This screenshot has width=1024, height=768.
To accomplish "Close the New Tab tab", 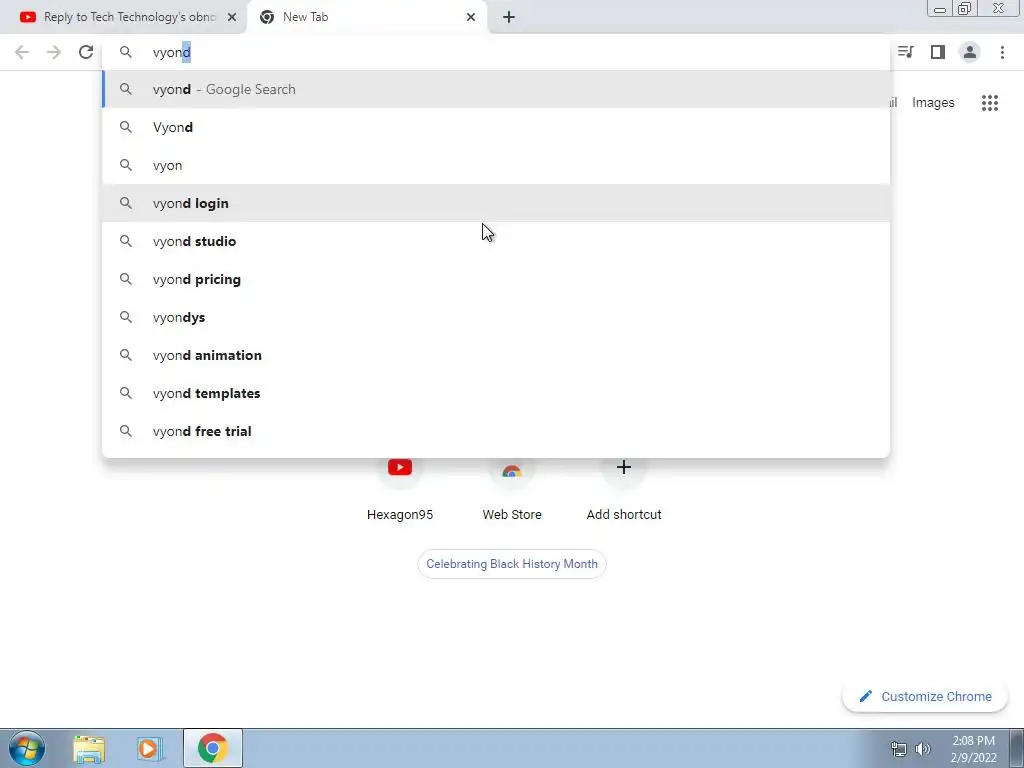I will 471,17.
